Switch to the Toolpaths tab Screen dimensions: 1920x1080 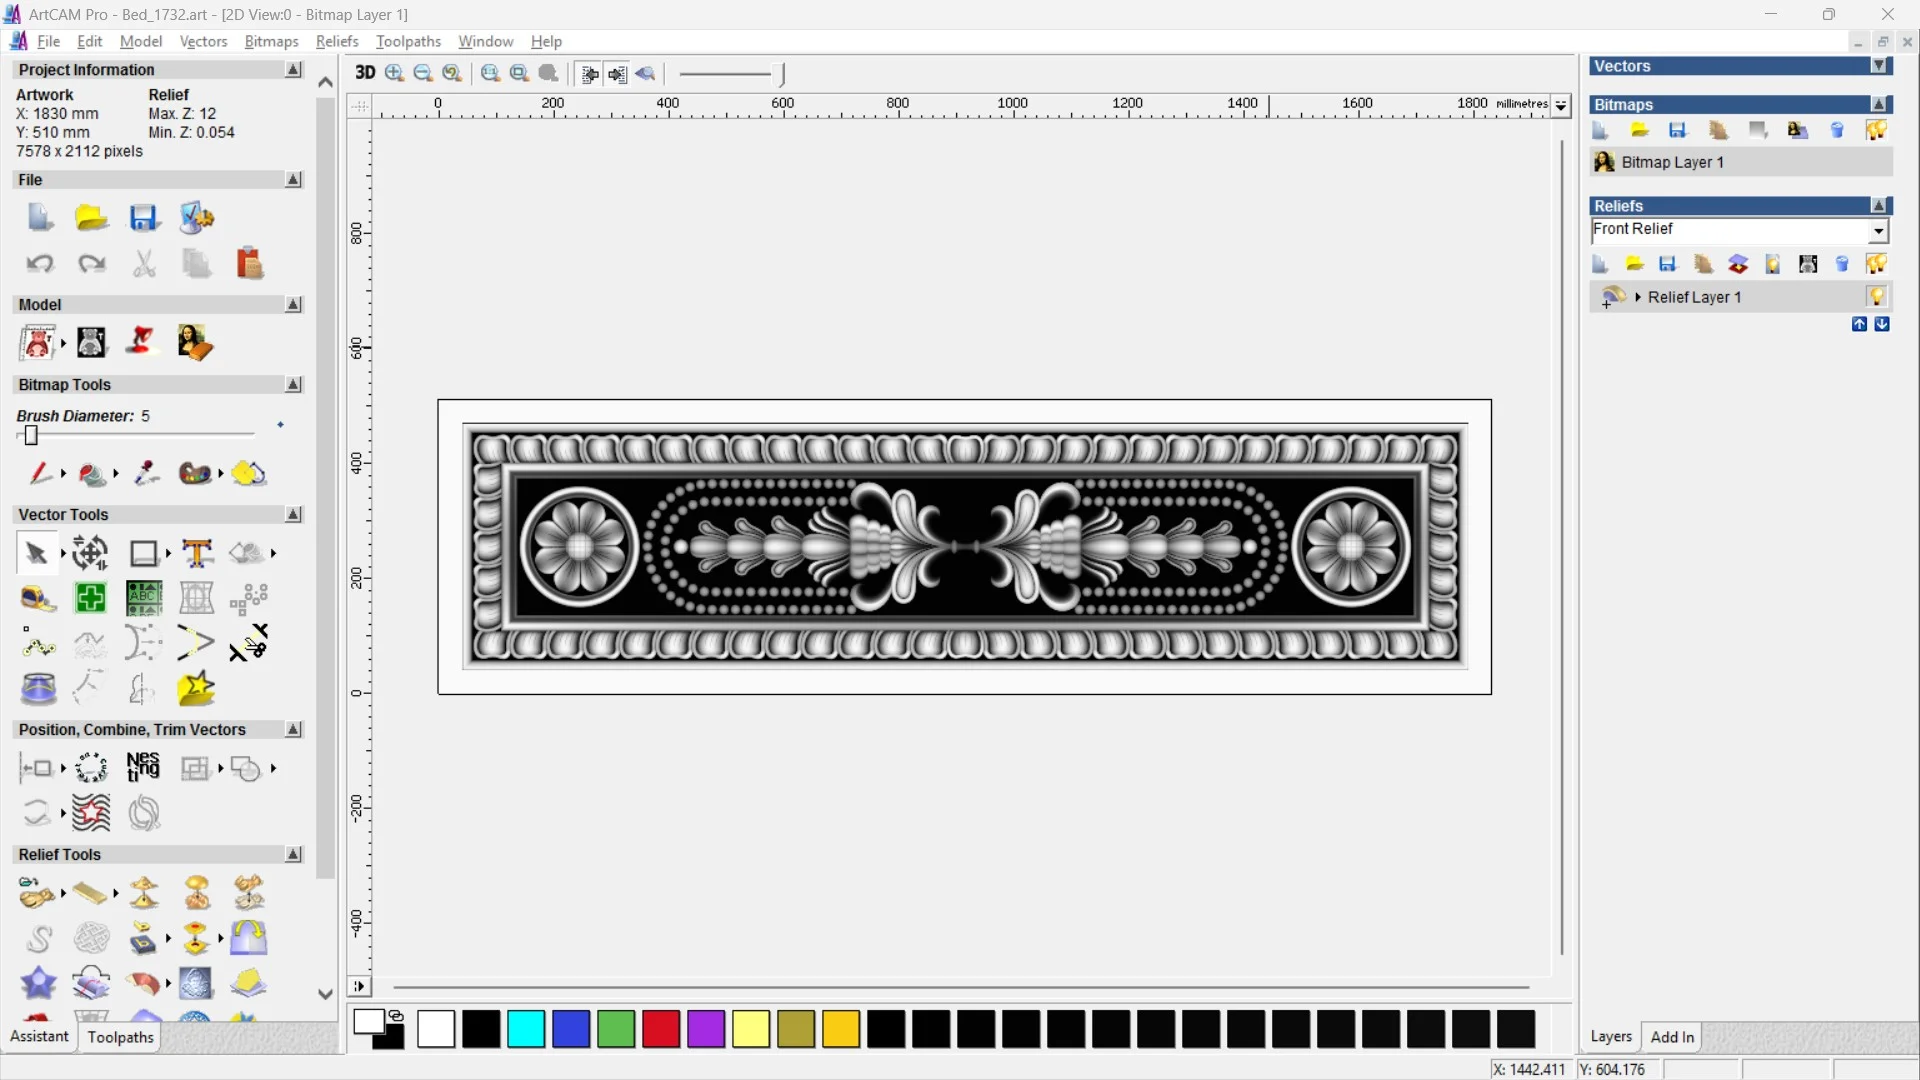120,1037
